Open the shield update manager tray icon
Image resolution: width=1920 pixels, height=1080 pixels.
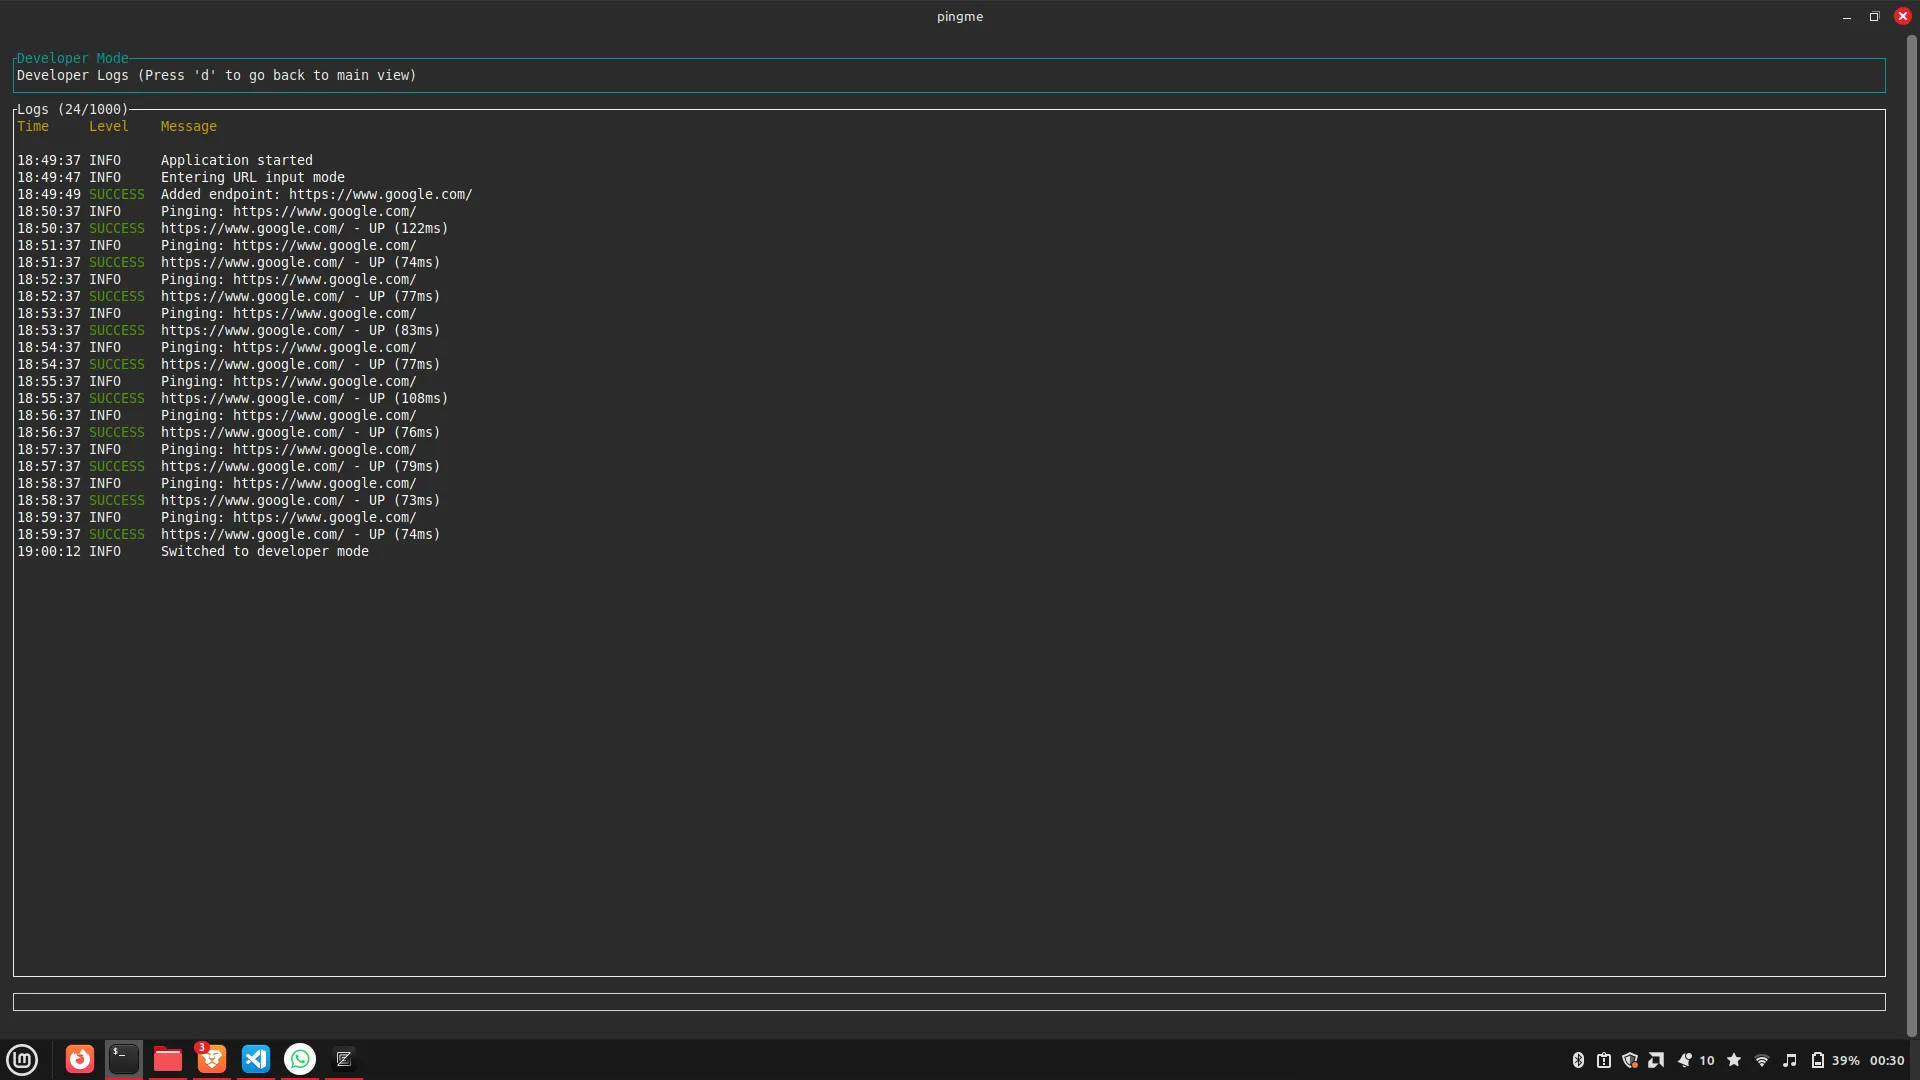tap(1630, 1060)
